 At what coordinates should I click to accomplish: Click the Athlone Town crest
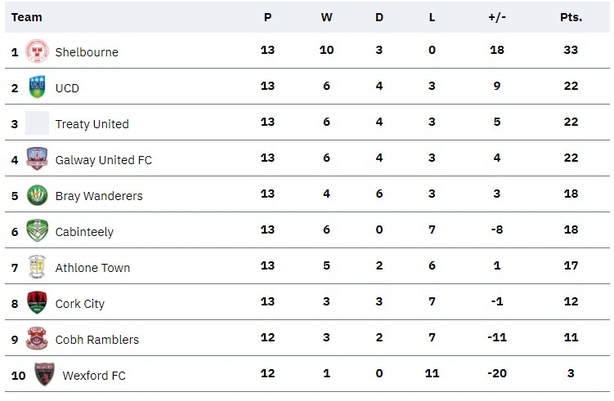(37, 267)
